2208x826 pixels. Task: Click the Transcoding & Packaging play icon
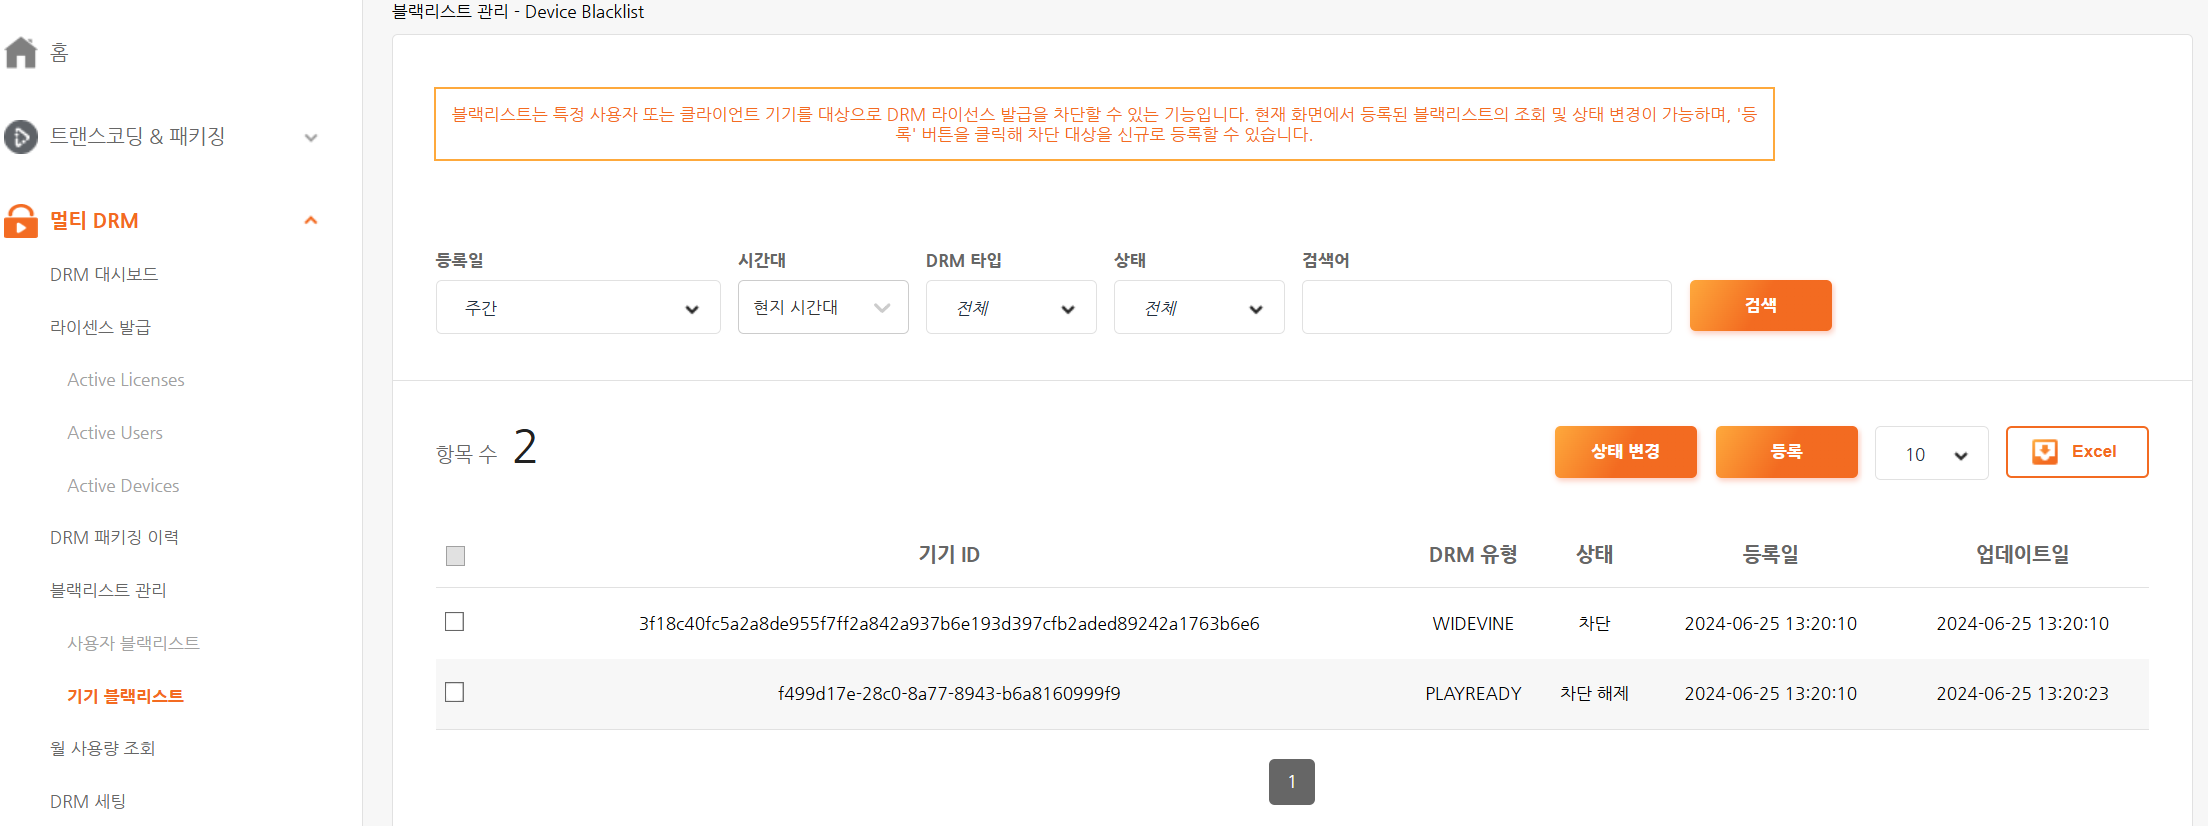pos(21,137)
